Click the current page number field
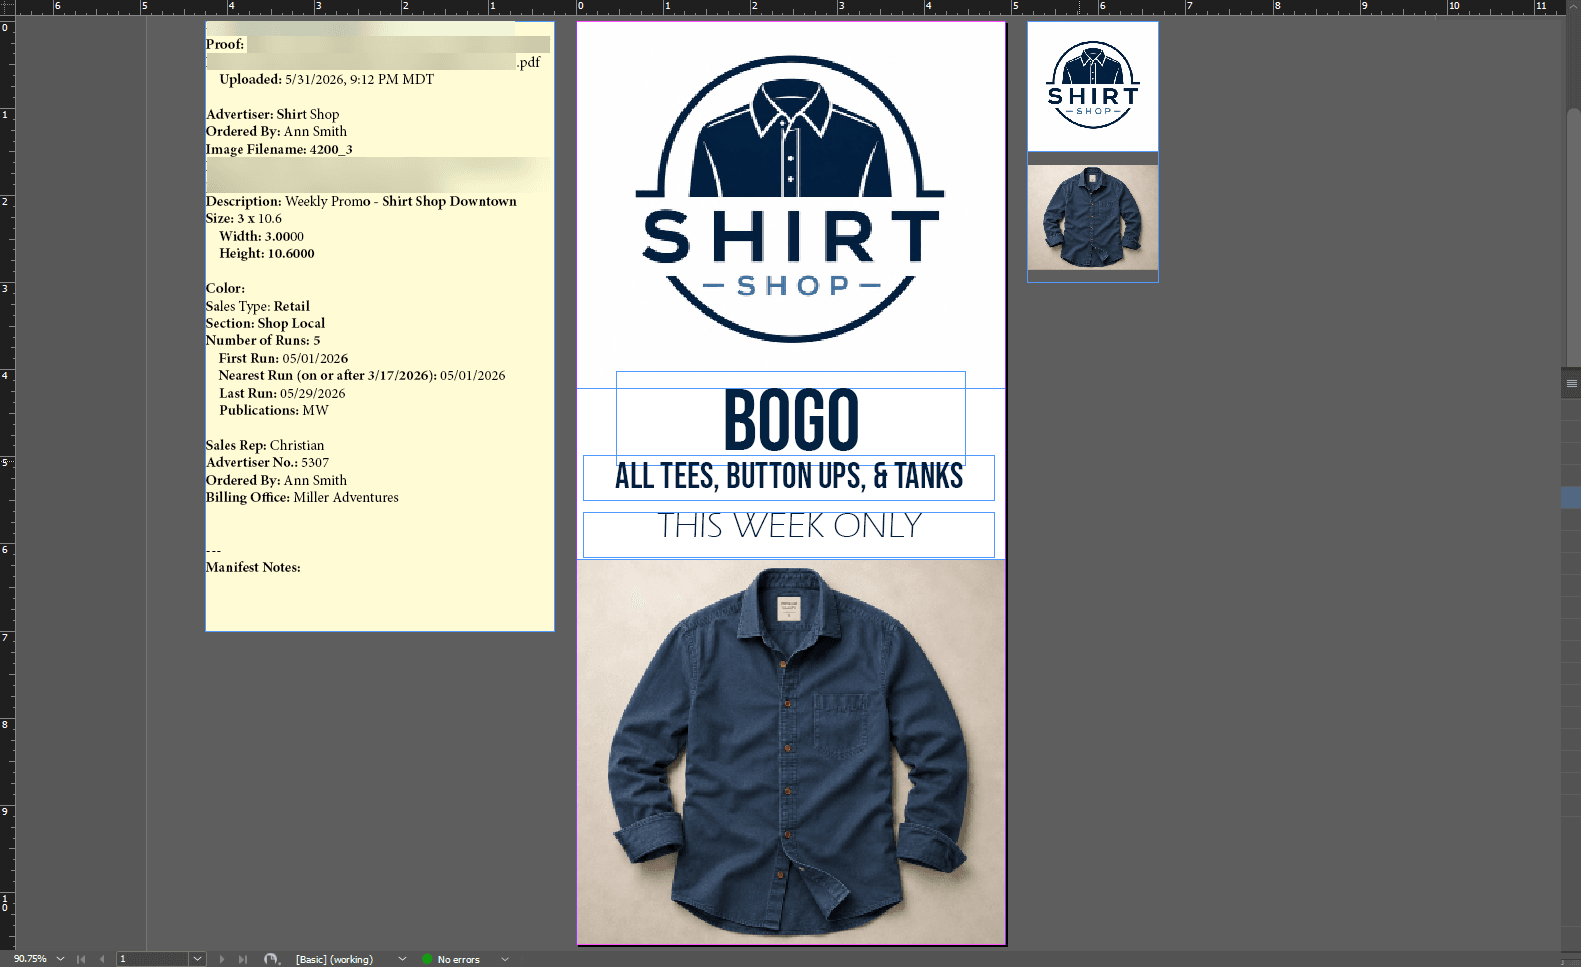The image size is (1581, 967). (153, 959)
